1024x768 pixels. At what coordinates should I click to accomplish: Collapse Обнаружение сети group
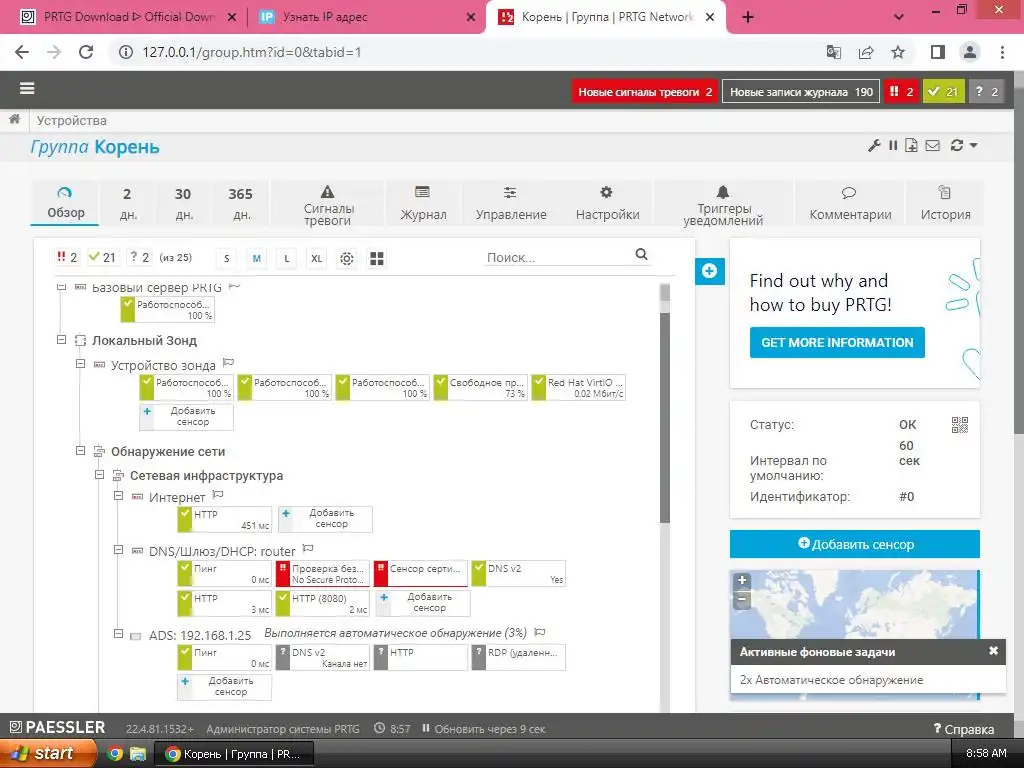[x=80, y=451]
